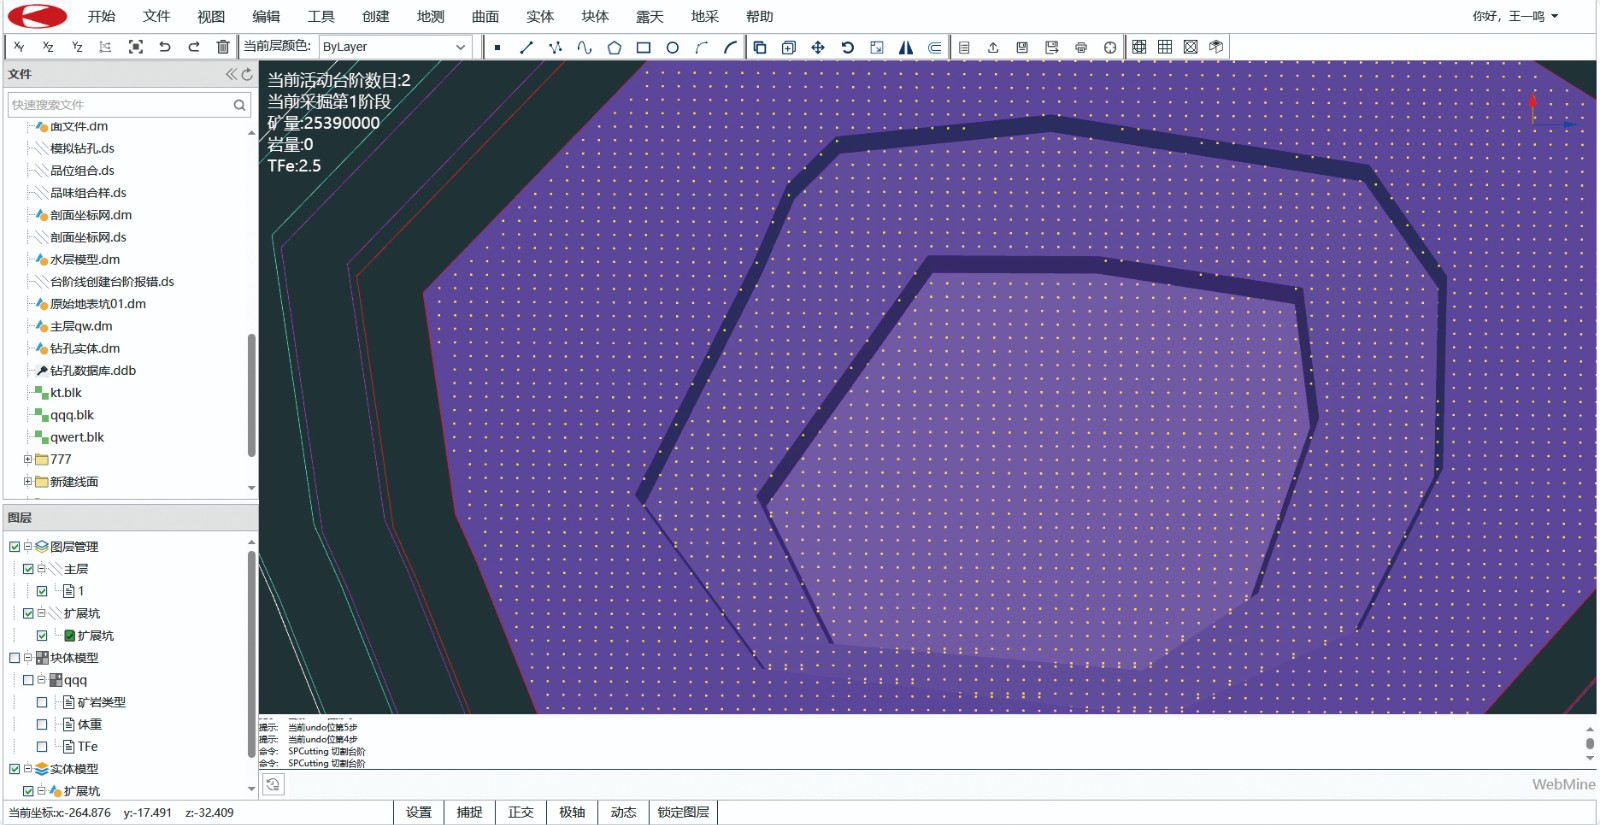
Task: Collapse the 实体模型 tree node
Action: [28, 769]
